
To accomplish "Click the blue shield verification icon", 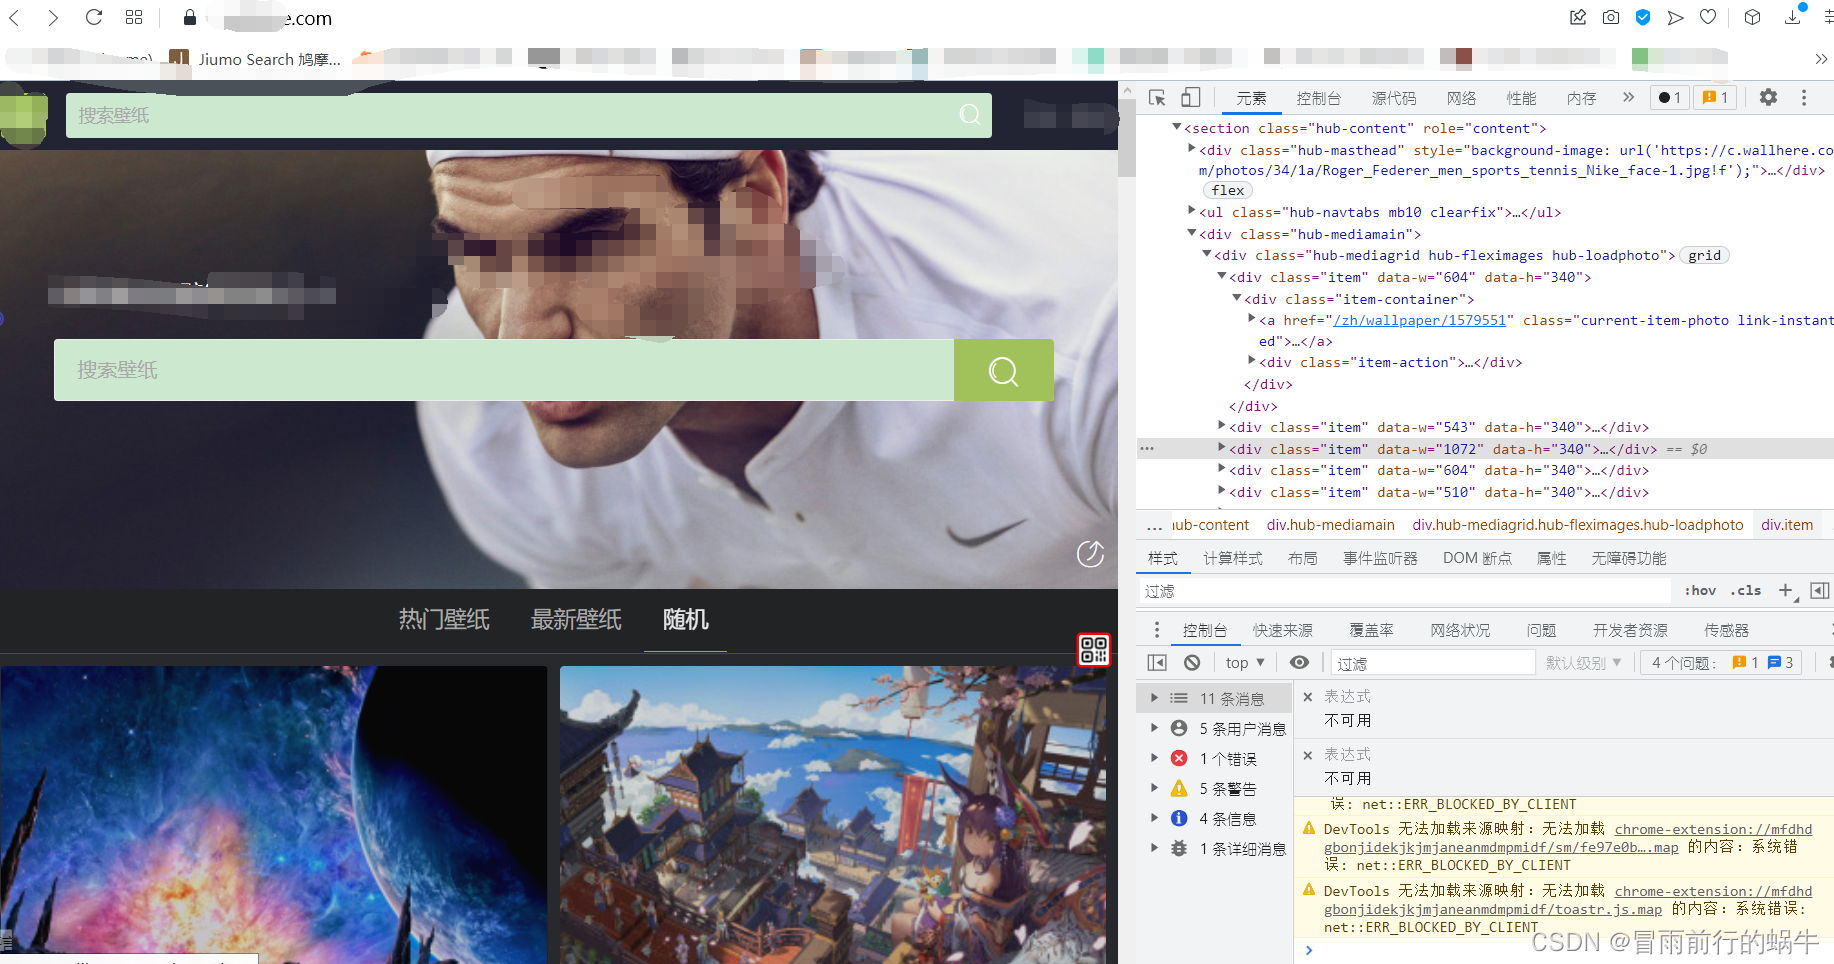I will pyautogui.click(x=1643, y=17).
